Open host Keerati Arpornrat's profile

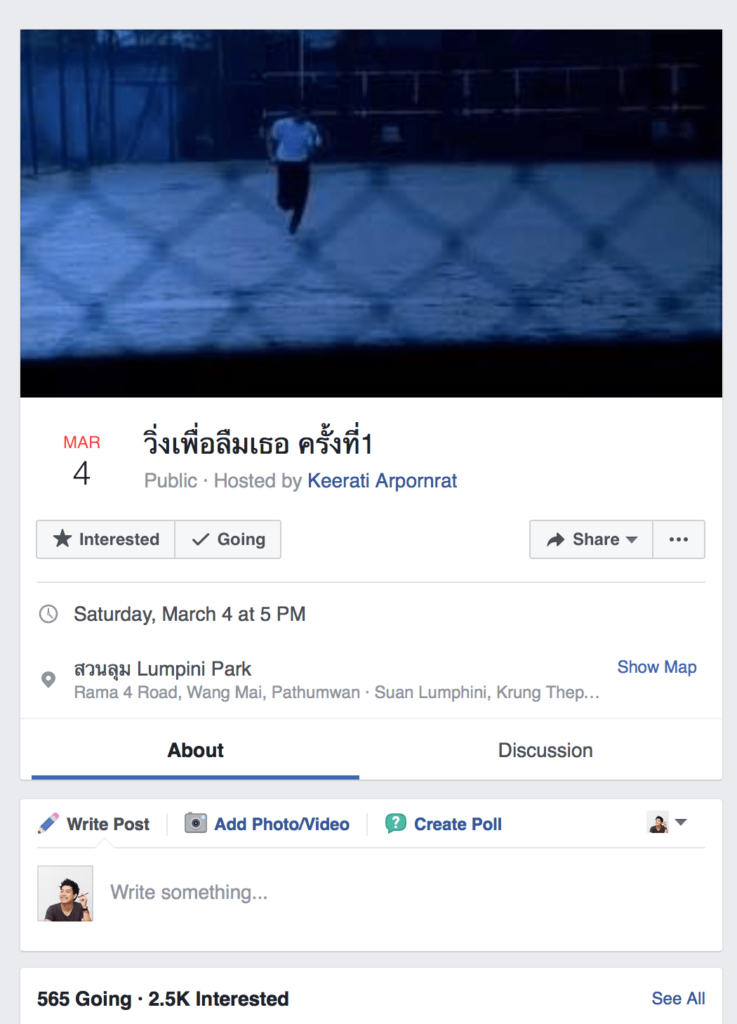(382, 481)
